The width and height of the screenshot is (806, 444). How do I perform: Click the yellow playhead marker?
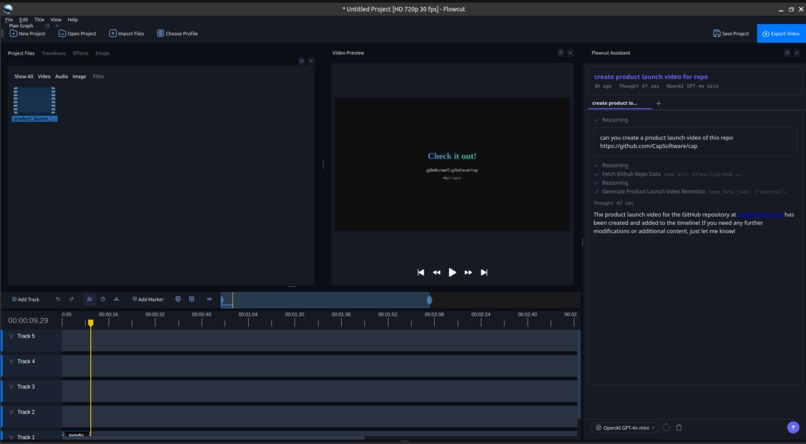click(90, 323)
